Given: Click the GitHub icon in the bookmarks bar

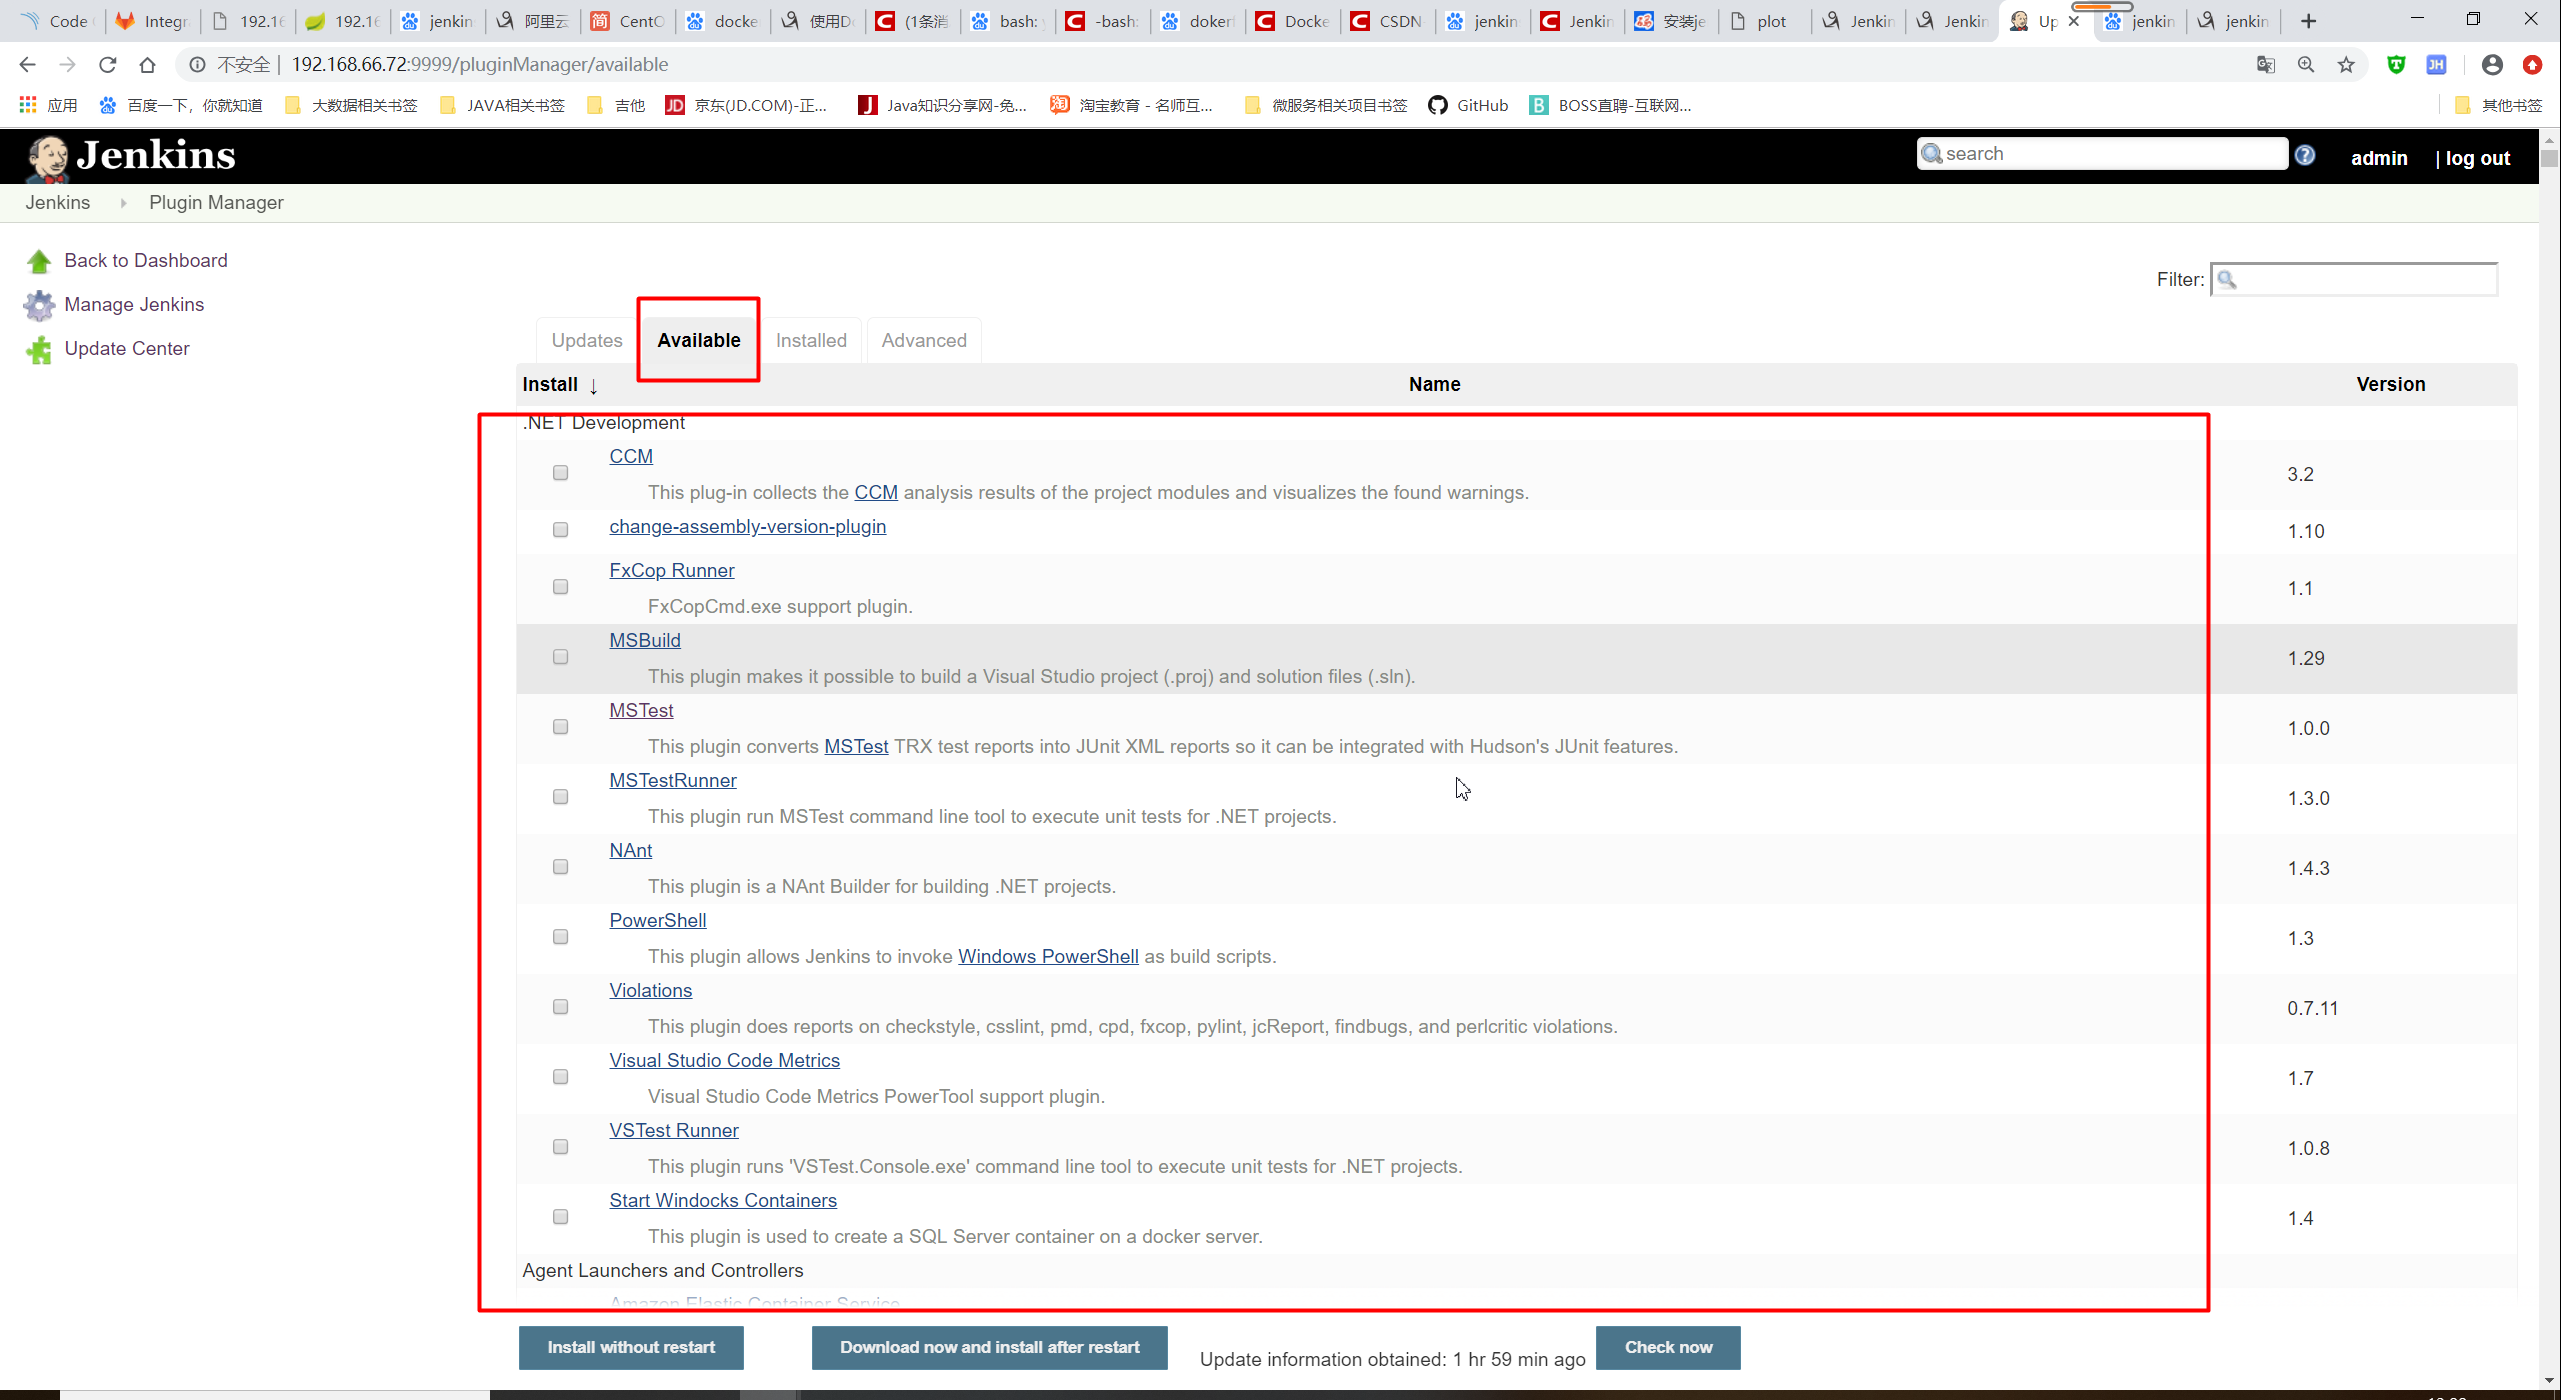Looking at the screenshot, I should tap(1438, 105).
